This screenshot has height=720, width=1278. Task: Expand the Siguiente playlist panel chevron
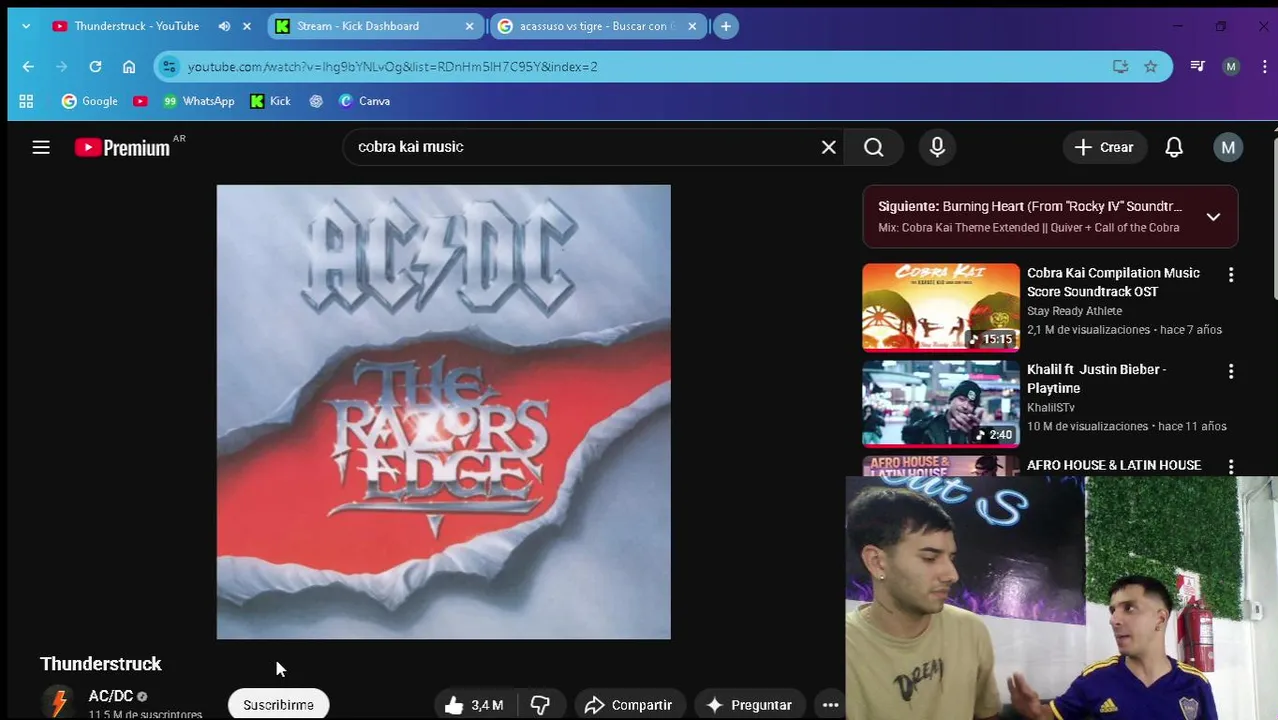(x=1213, y=216)
